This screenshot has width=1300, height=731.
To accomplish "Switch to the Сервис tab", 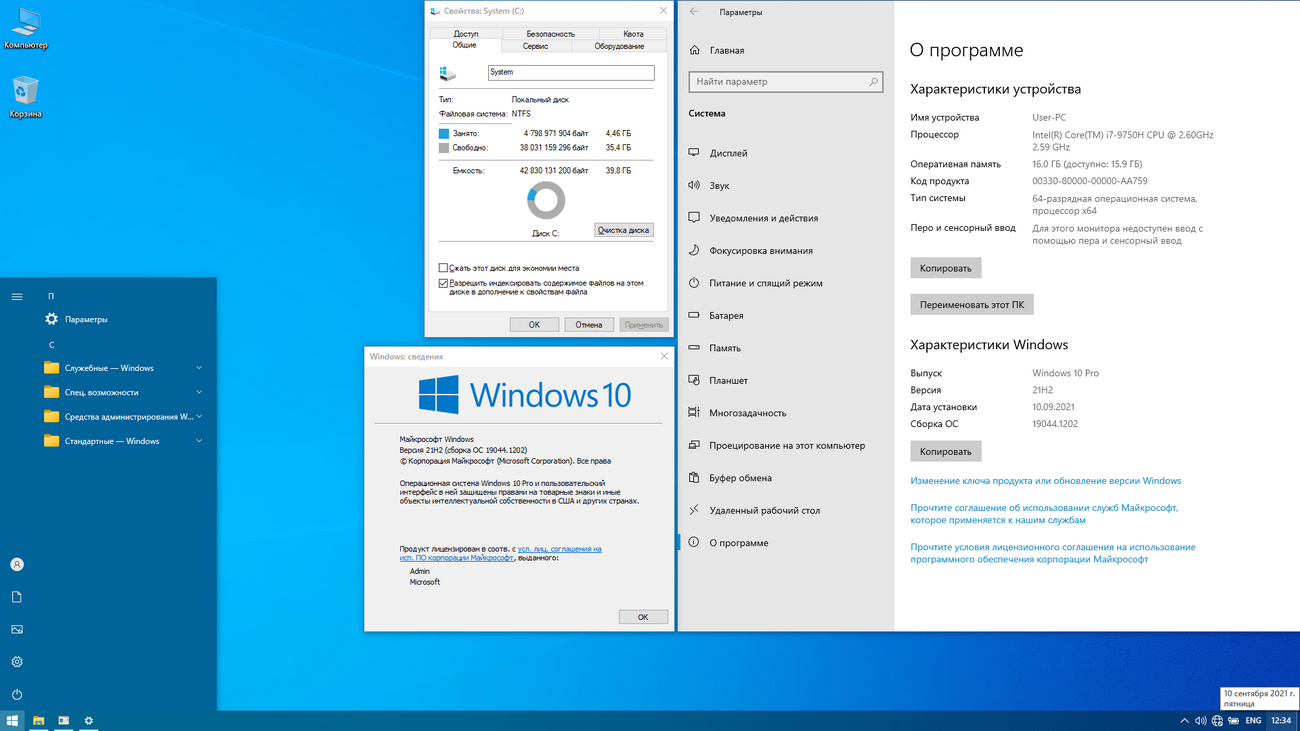I will pyautogui.click(x=535, y=46).
